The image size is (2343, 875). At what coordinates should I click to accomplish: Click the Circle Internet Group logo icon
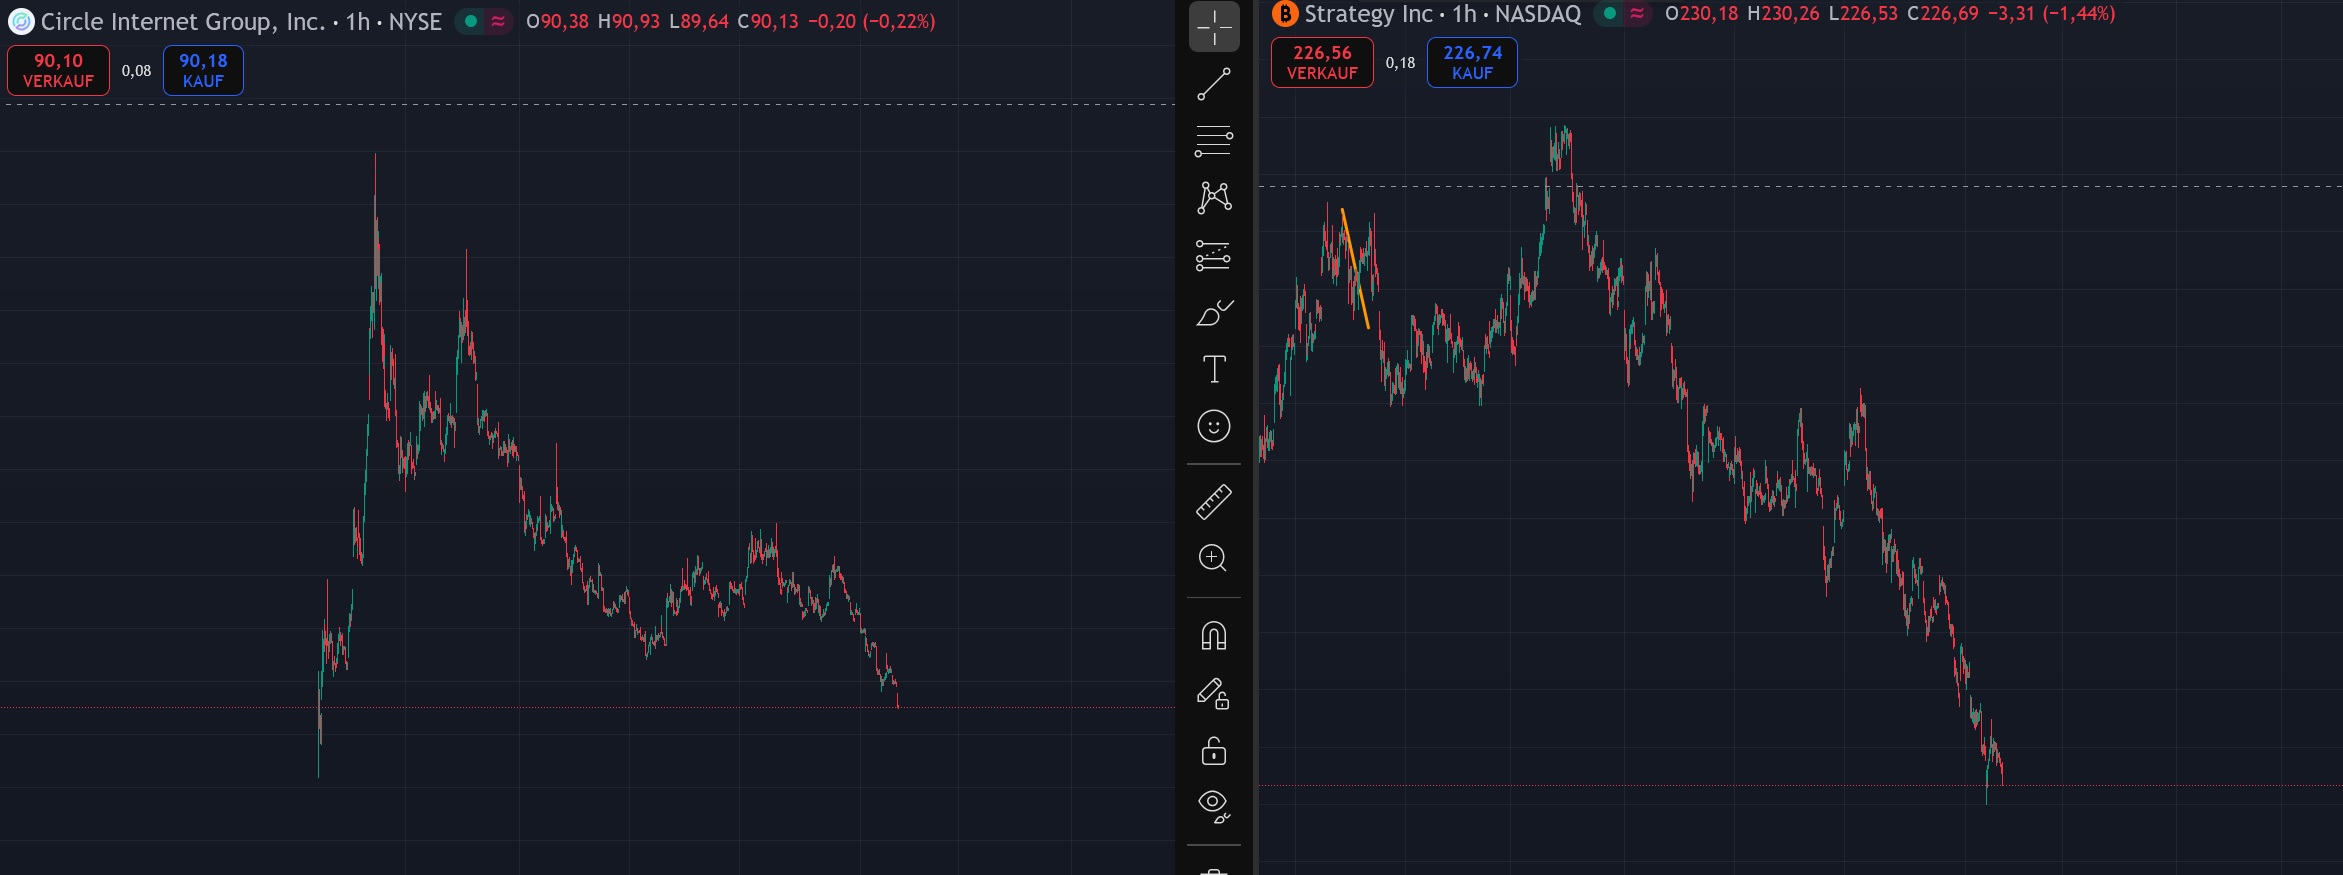[x=21, y=21]
